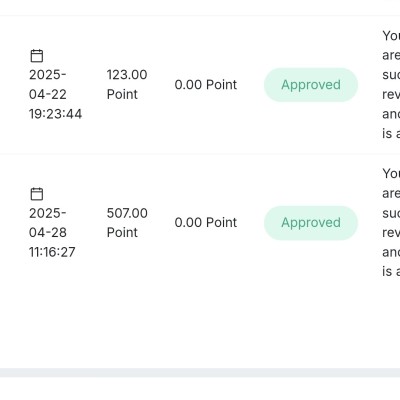
Task: Click the calendar icon above 2025-04-22 date
Action: coord(37,56)
